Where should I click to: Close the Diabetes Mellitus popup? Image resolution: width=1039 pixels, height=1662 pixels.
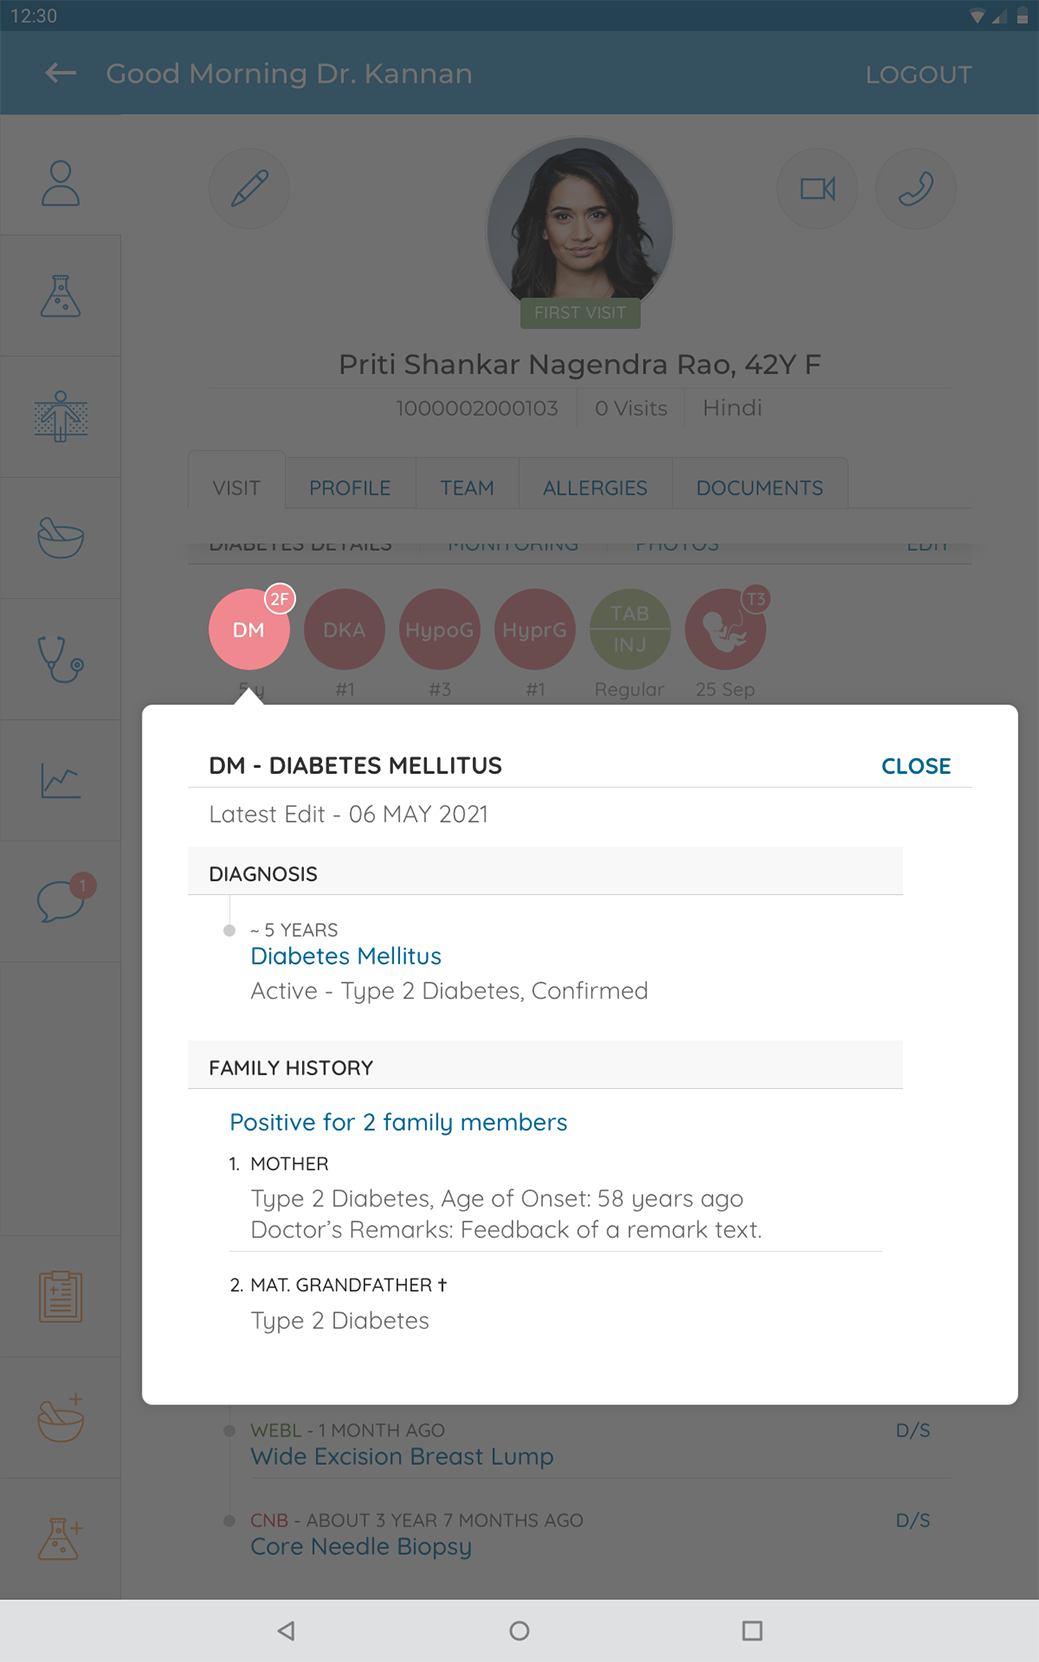pyautogui.click(x=915, y=766)
